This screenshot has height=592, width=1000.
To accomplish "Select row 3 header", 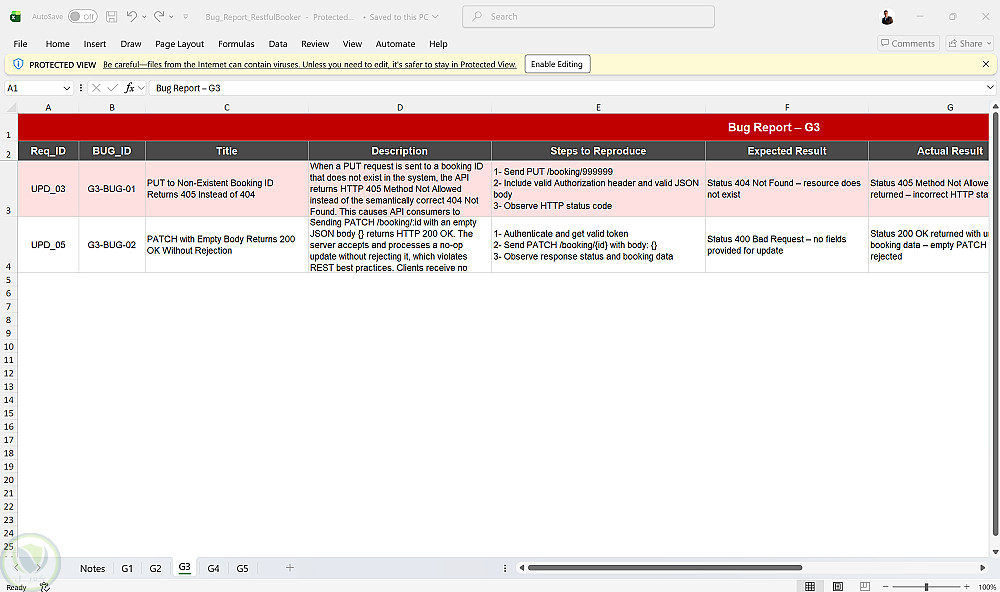I will (x=8, y=189).
